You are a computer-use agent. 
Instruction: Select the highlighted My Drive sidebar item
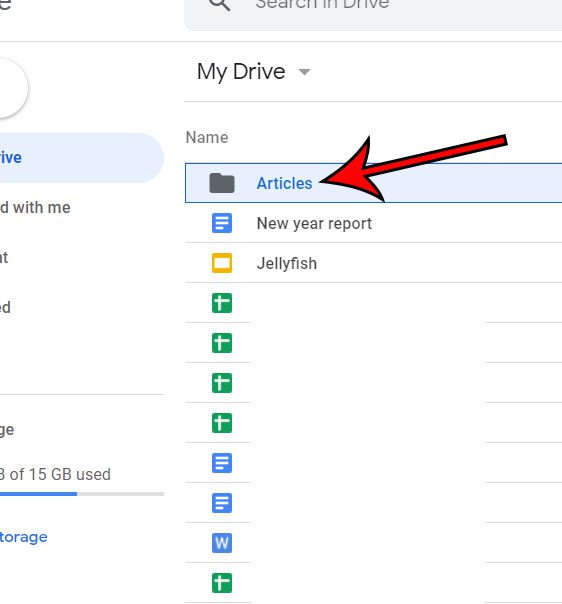82,158
